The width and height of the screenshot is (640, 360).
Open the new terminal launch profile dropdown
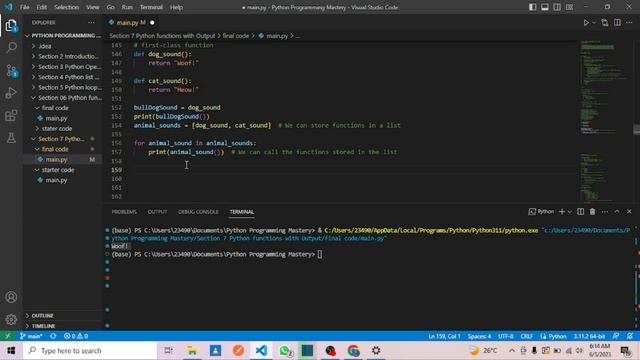pos(570,211)
